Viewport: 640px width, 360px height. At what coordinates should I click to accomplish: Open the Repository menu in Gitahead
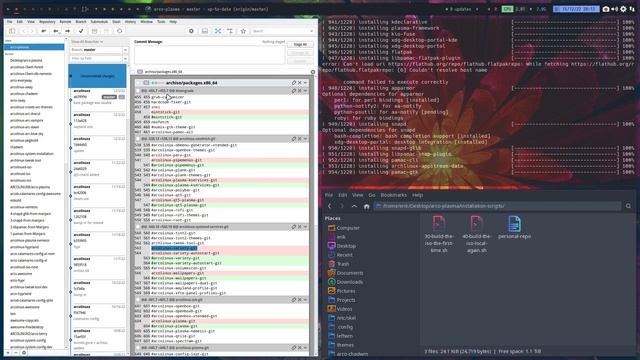pyautogui.click(x=47, y=22)
